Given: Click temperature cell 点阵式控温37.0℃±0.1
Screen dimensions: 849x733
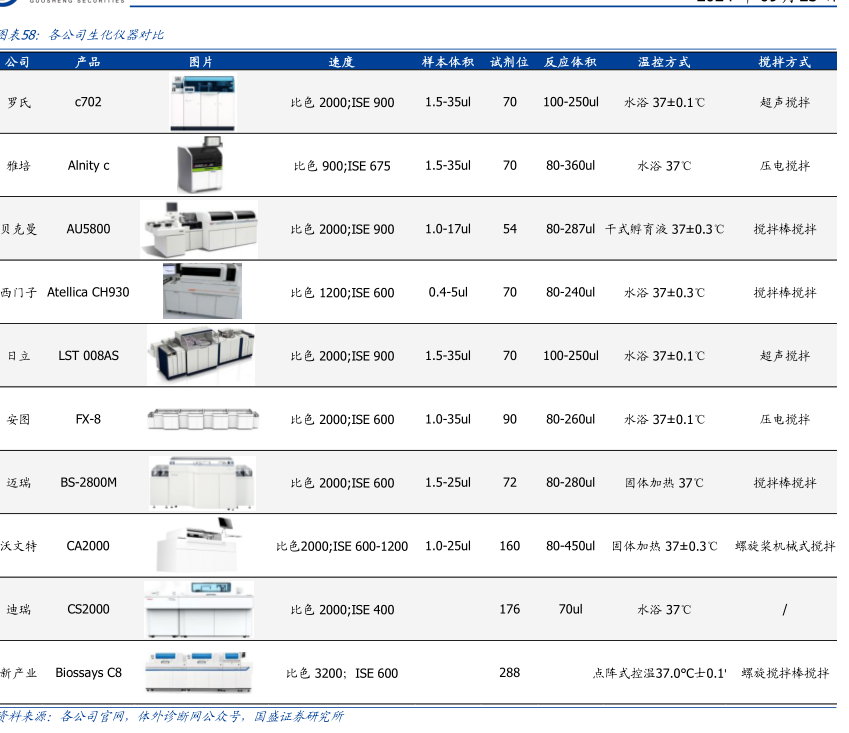Looking at the screenshot, I should [659, 673].
